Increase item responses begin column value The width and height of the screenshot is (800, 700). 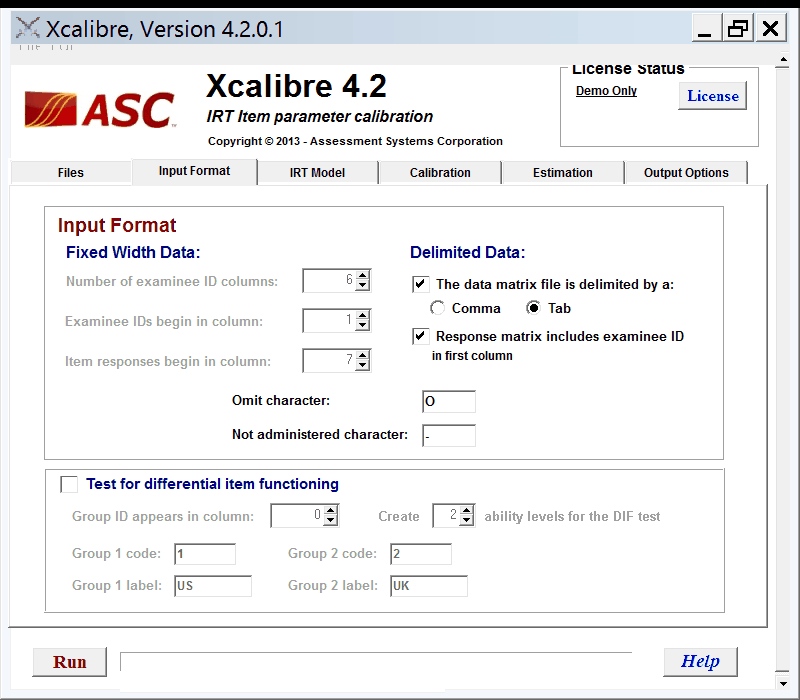(362, 355)
